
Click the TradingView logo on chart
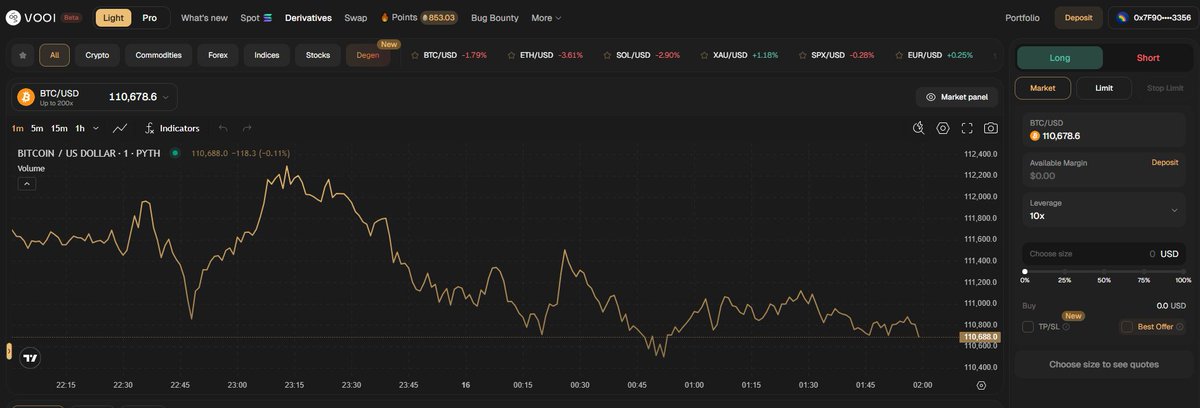[x=31, y=358]
